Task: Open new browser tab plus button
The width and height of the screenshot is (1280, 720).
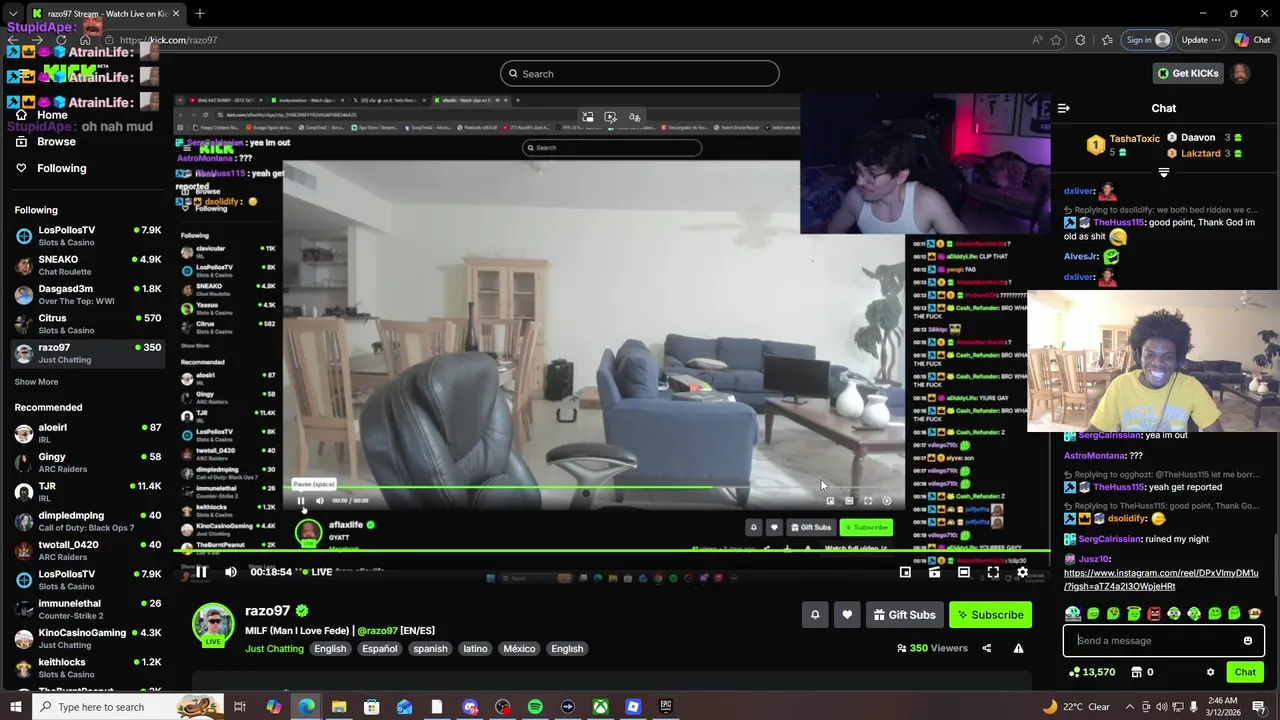Action: [x=200, y=13]
